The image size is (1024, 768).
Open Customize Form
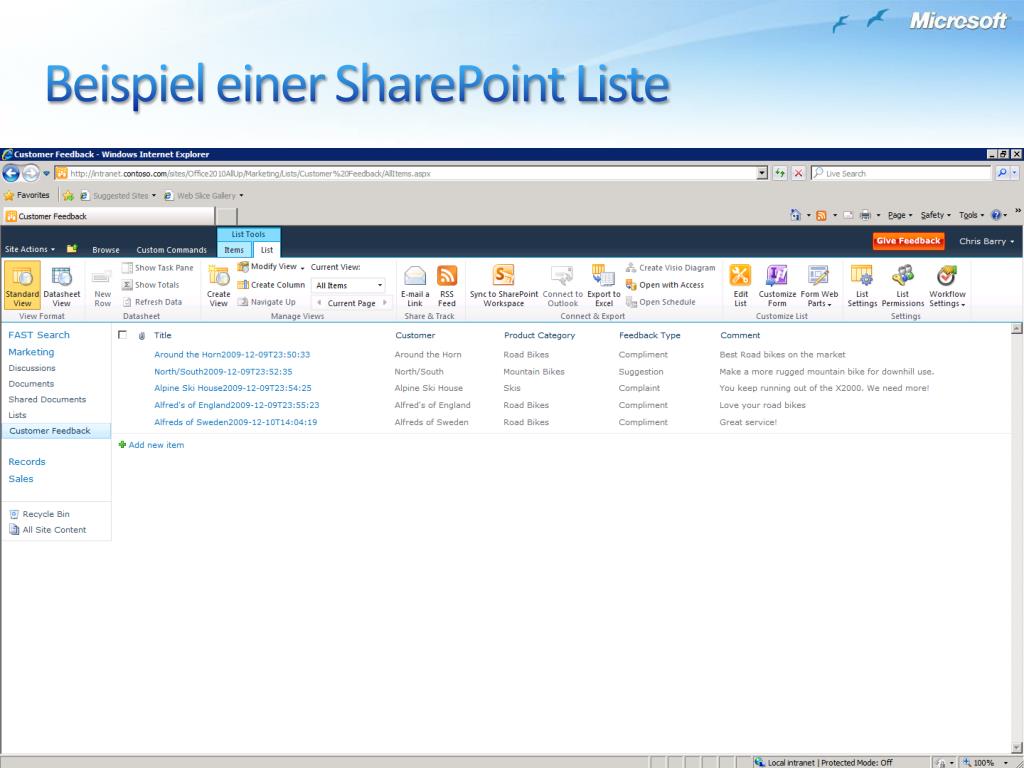tap(776, 285)
